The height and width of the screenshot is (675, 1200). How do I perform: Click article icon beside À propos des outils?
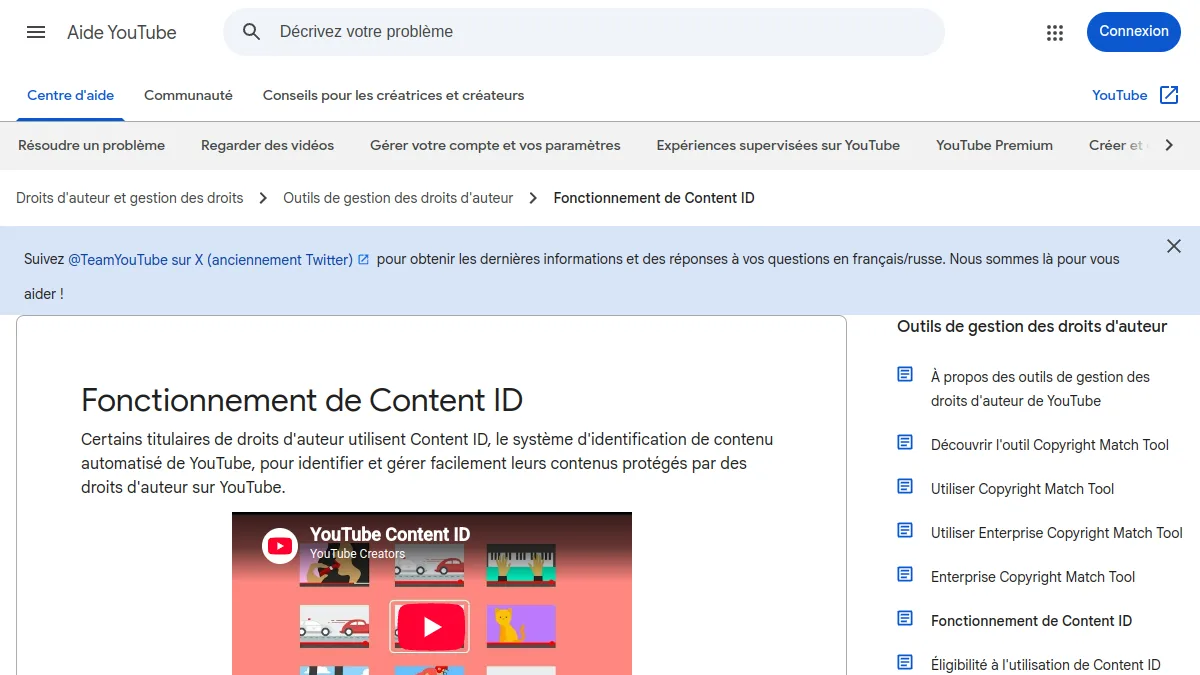tap(905, 374)
